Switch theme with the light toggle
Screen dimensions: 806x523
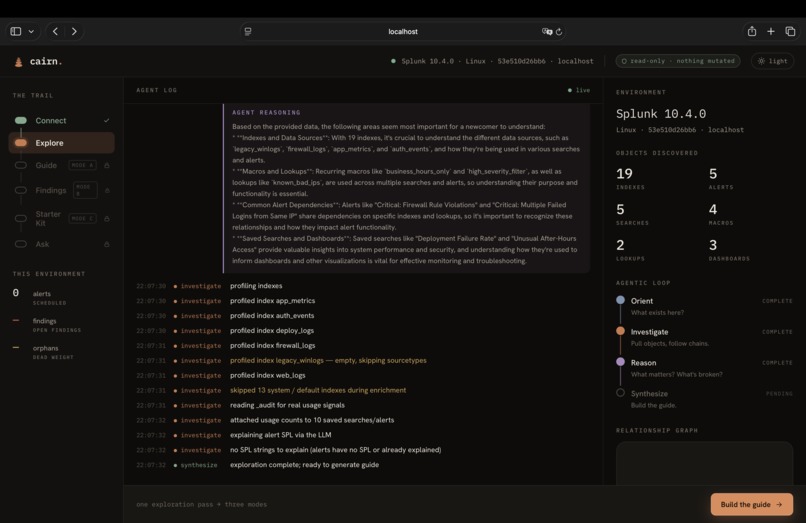[773, 61]
